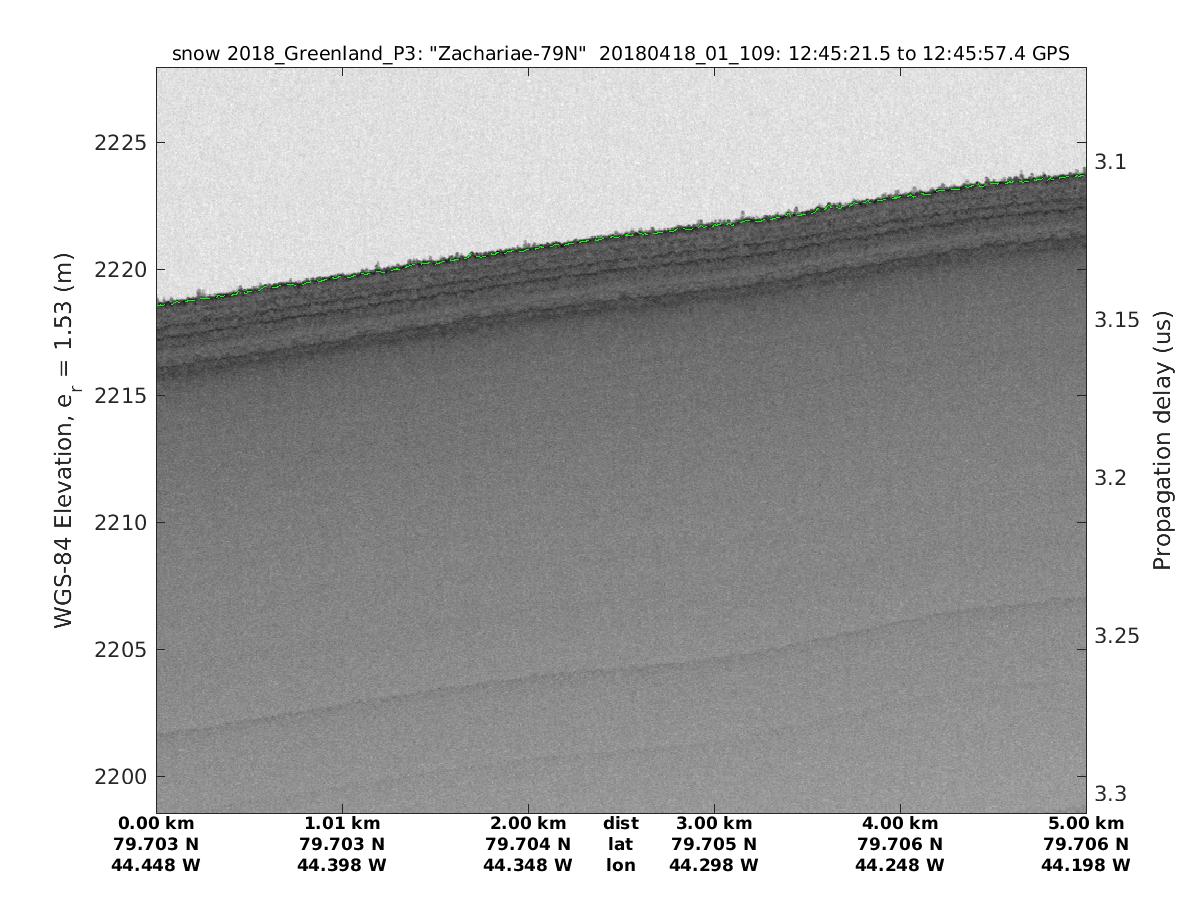Select longitude "44.248 W" label
The image size is (1200, 900).
[x=900, y=865]
